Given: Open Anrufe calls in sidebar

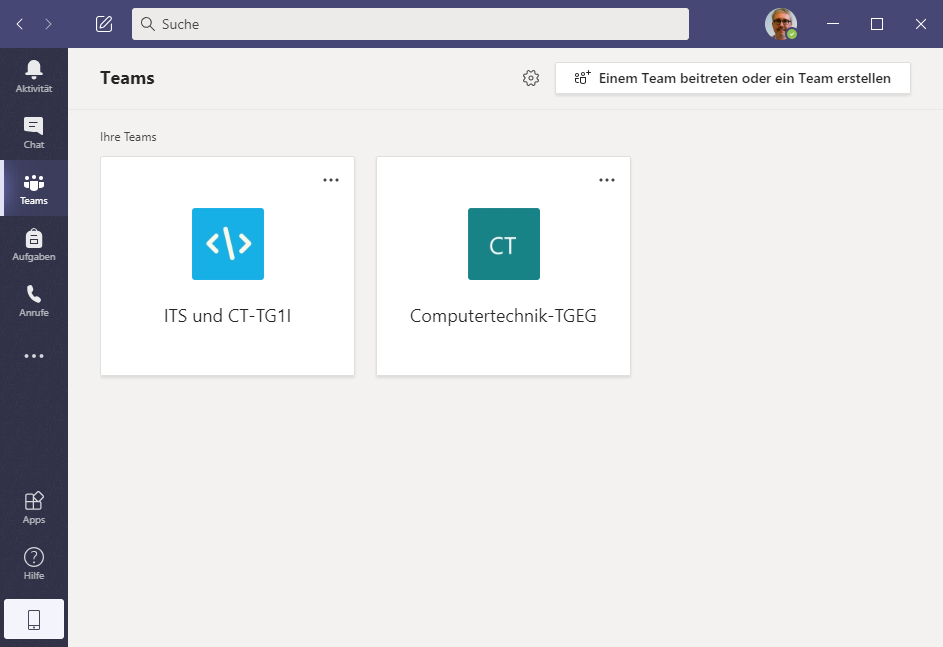Looking at the screenshot, I should point(34,300).
